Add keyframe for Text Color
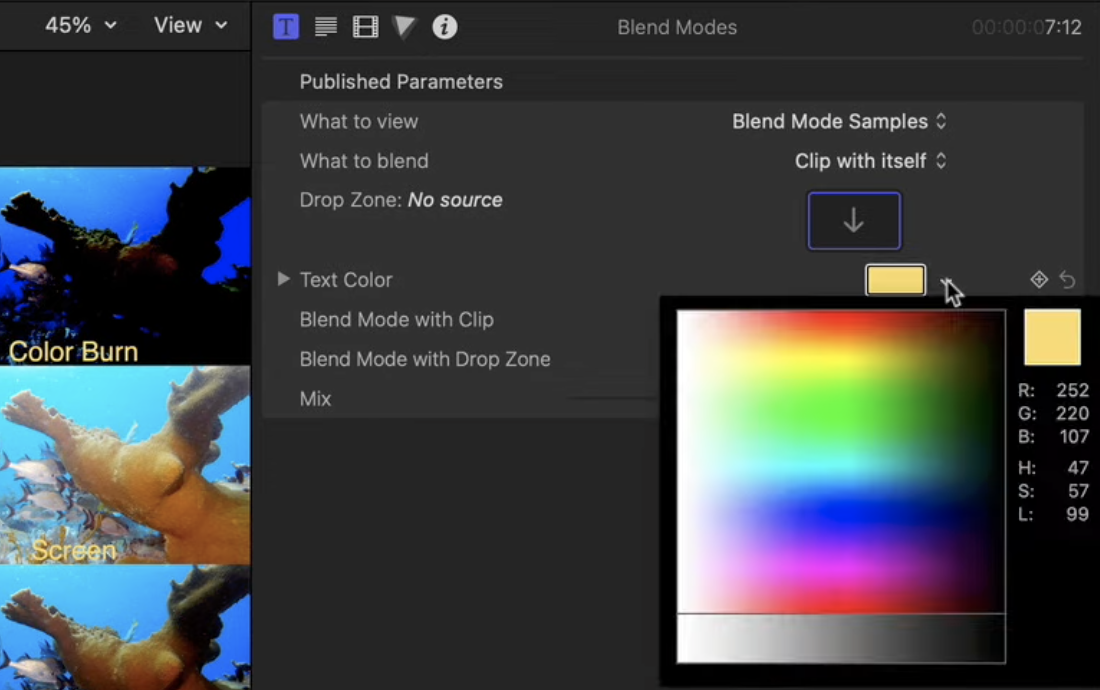The height and width of the screenshot is (690, 1100). click(1039, 280)
